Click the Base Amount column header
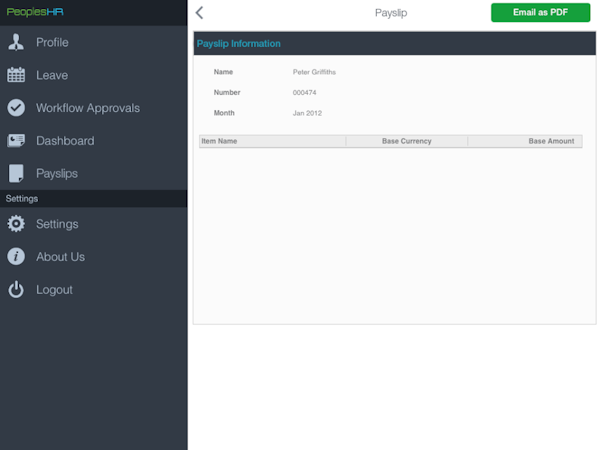This screenshot has height=450, width=600. pyautogui.click(x=525, y=141)
